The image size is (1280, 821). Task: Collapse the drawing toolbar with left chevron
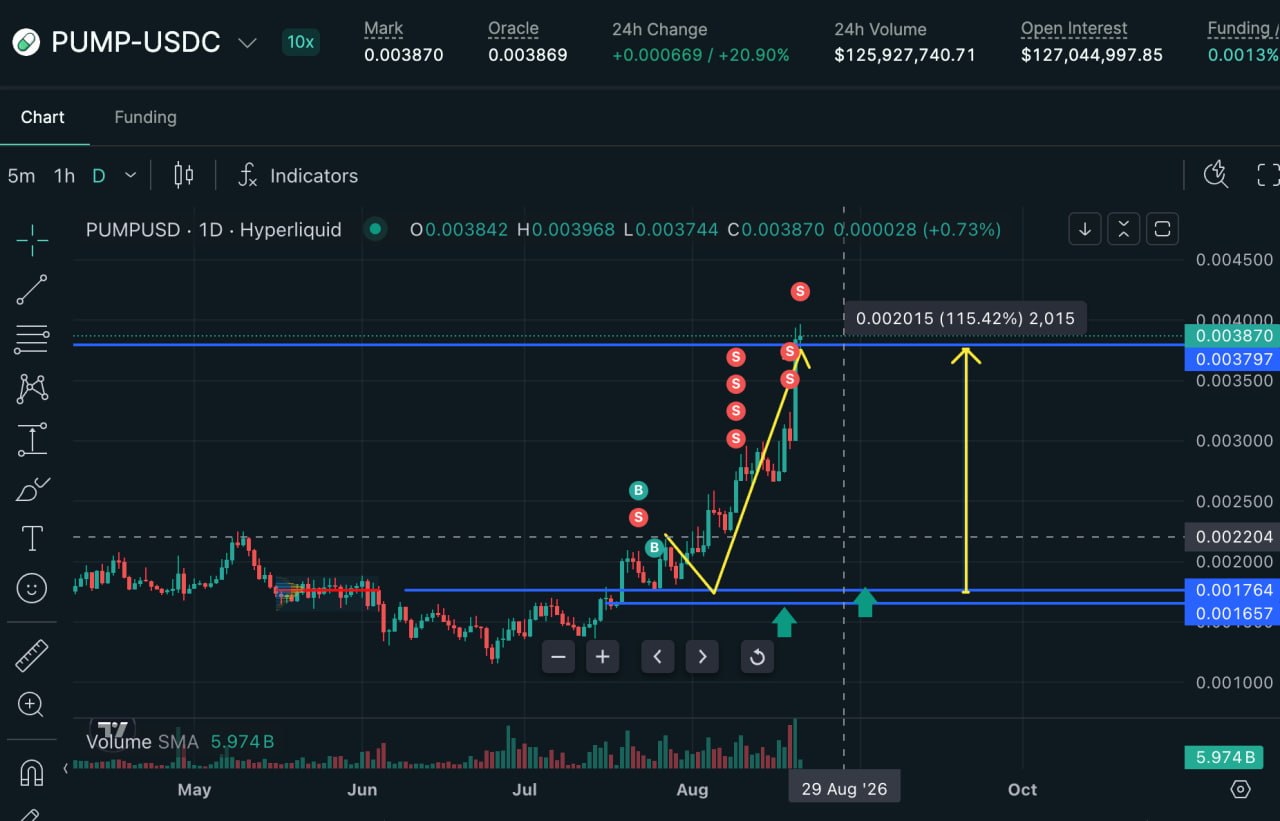[65, 769]
